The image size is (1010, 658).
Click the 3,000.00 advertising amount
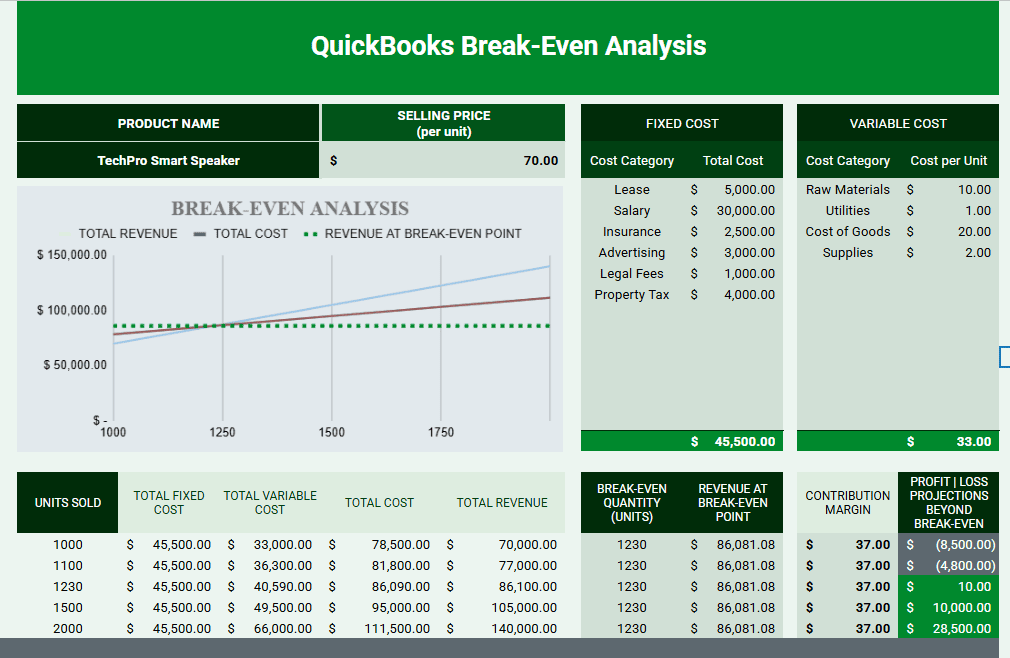733,252
